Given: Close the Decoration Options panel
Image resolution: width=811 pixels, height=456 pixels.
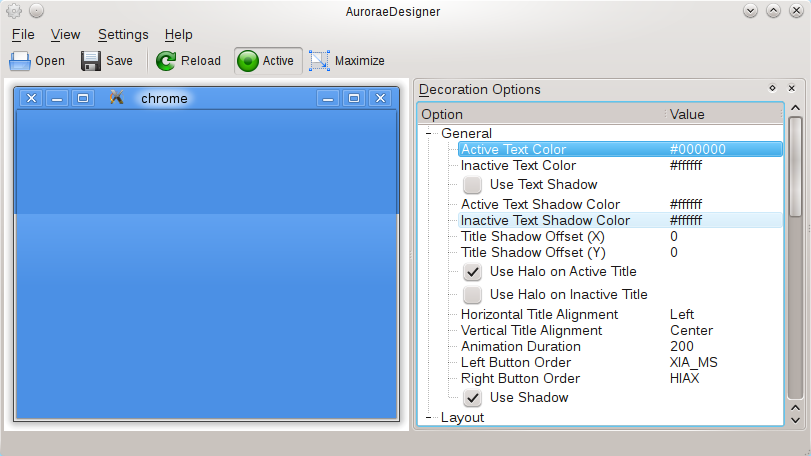Looking at the screenshot, I should (791, 88).
